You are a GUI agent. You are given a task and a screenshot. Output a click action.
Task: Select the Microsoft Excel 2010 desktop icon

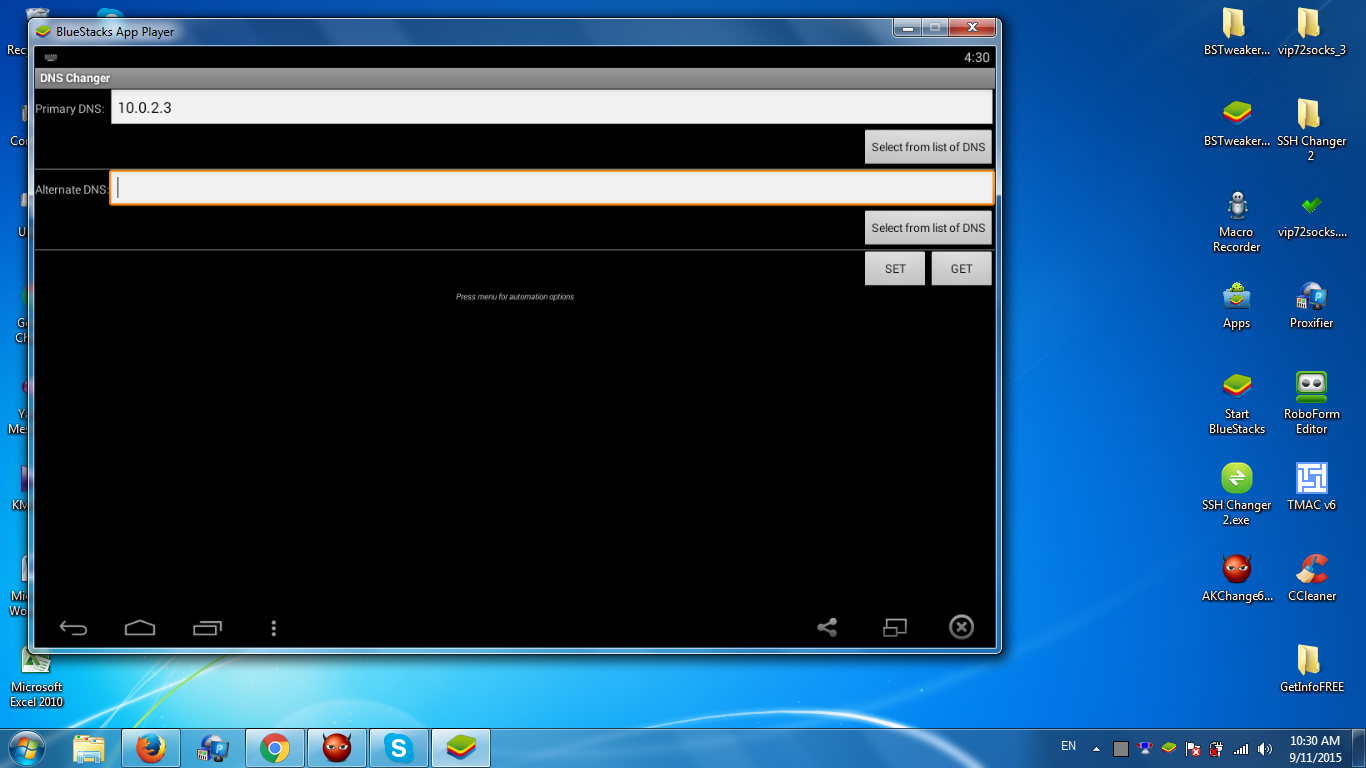[36, 677]
